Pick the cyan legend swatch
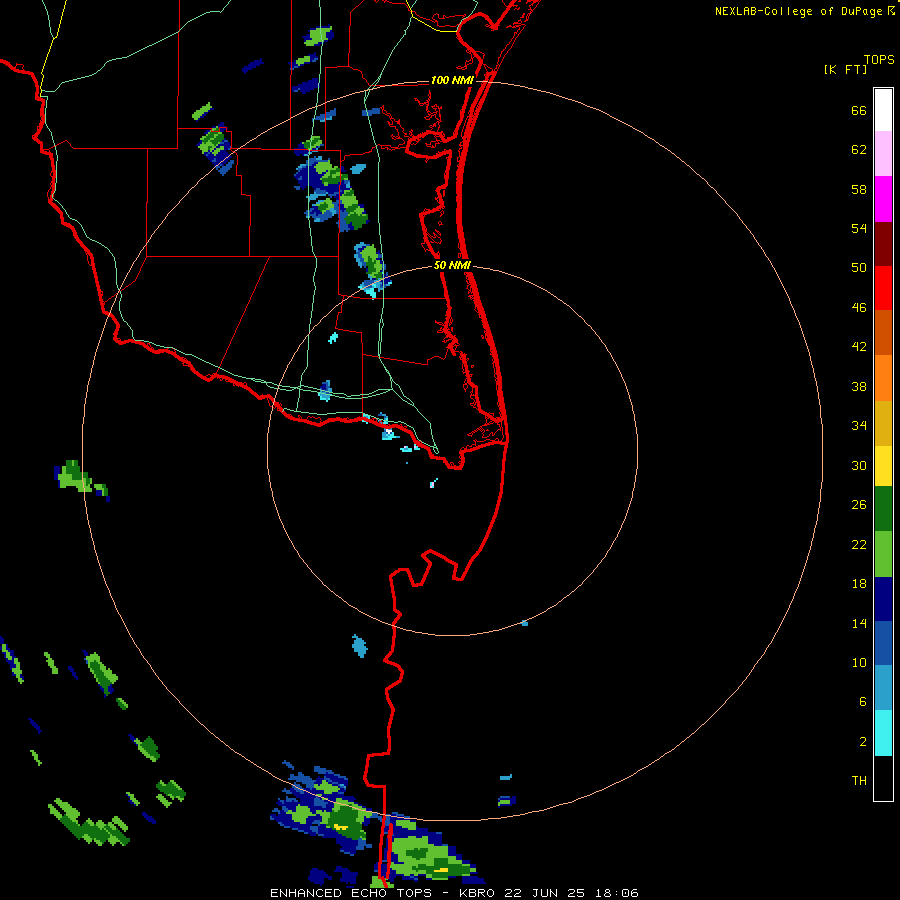 (x=883, y=733)
